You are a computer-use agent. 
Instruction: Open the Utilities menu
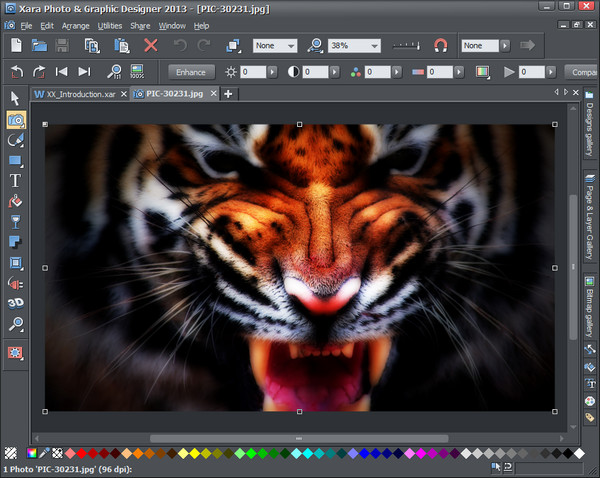110,26
